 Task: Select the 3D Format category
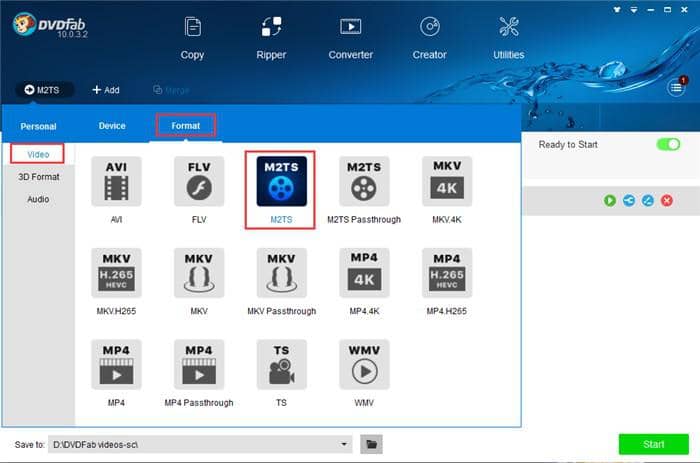pyautogui.click(x=38, y=177)
